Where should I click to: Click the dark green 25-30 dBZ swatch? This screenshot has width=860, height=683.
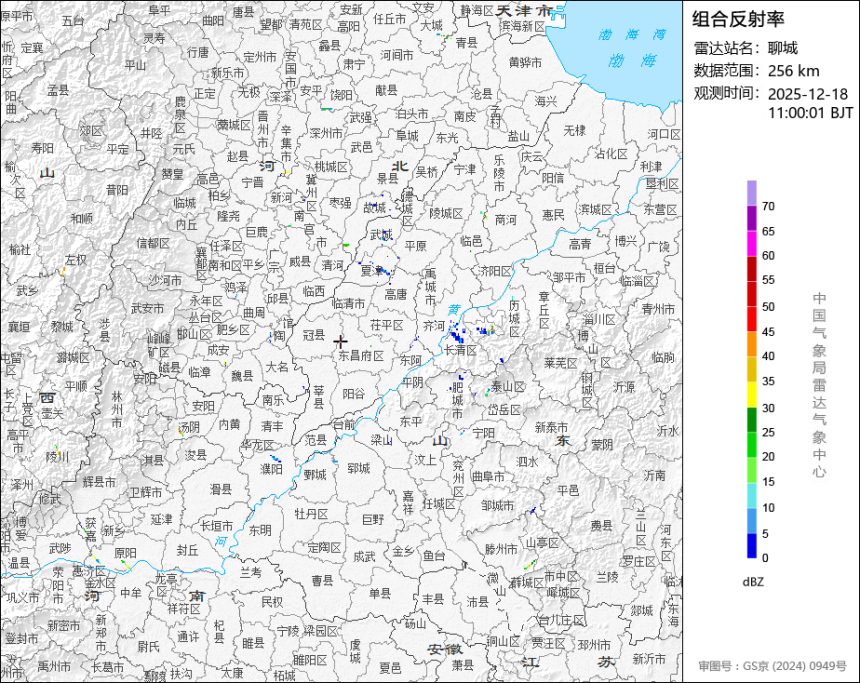[751, 420]
